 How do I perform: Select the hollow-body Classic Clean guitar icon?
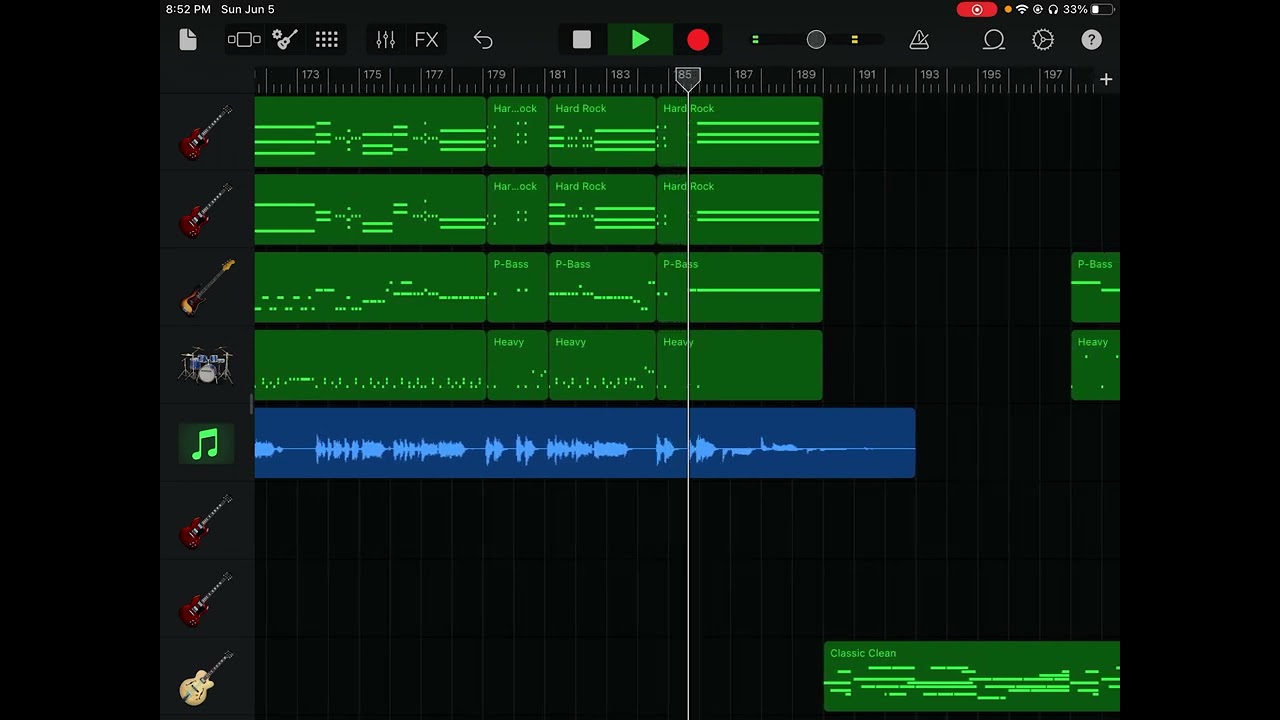[207, 678]
